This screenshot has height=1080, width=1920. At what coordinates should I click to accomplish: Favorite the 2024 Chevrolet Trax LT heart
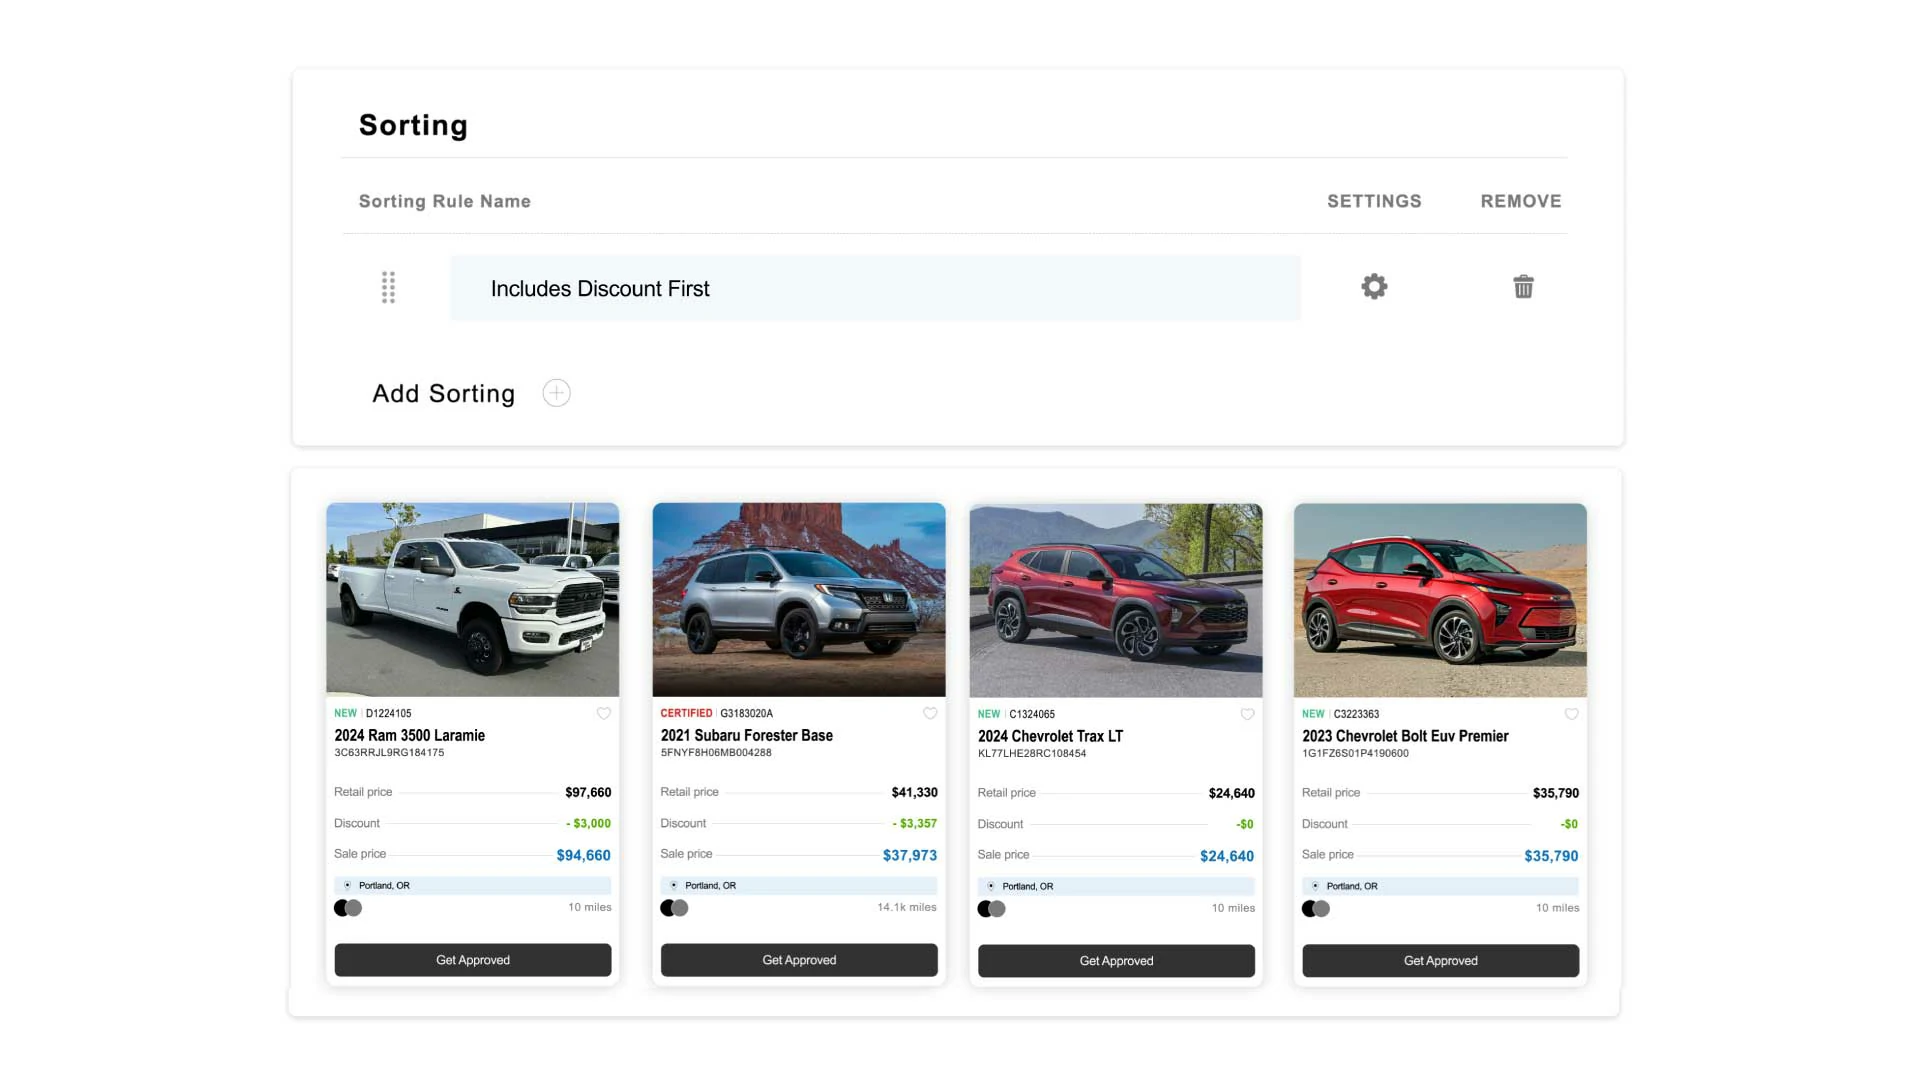(1247, 714)
